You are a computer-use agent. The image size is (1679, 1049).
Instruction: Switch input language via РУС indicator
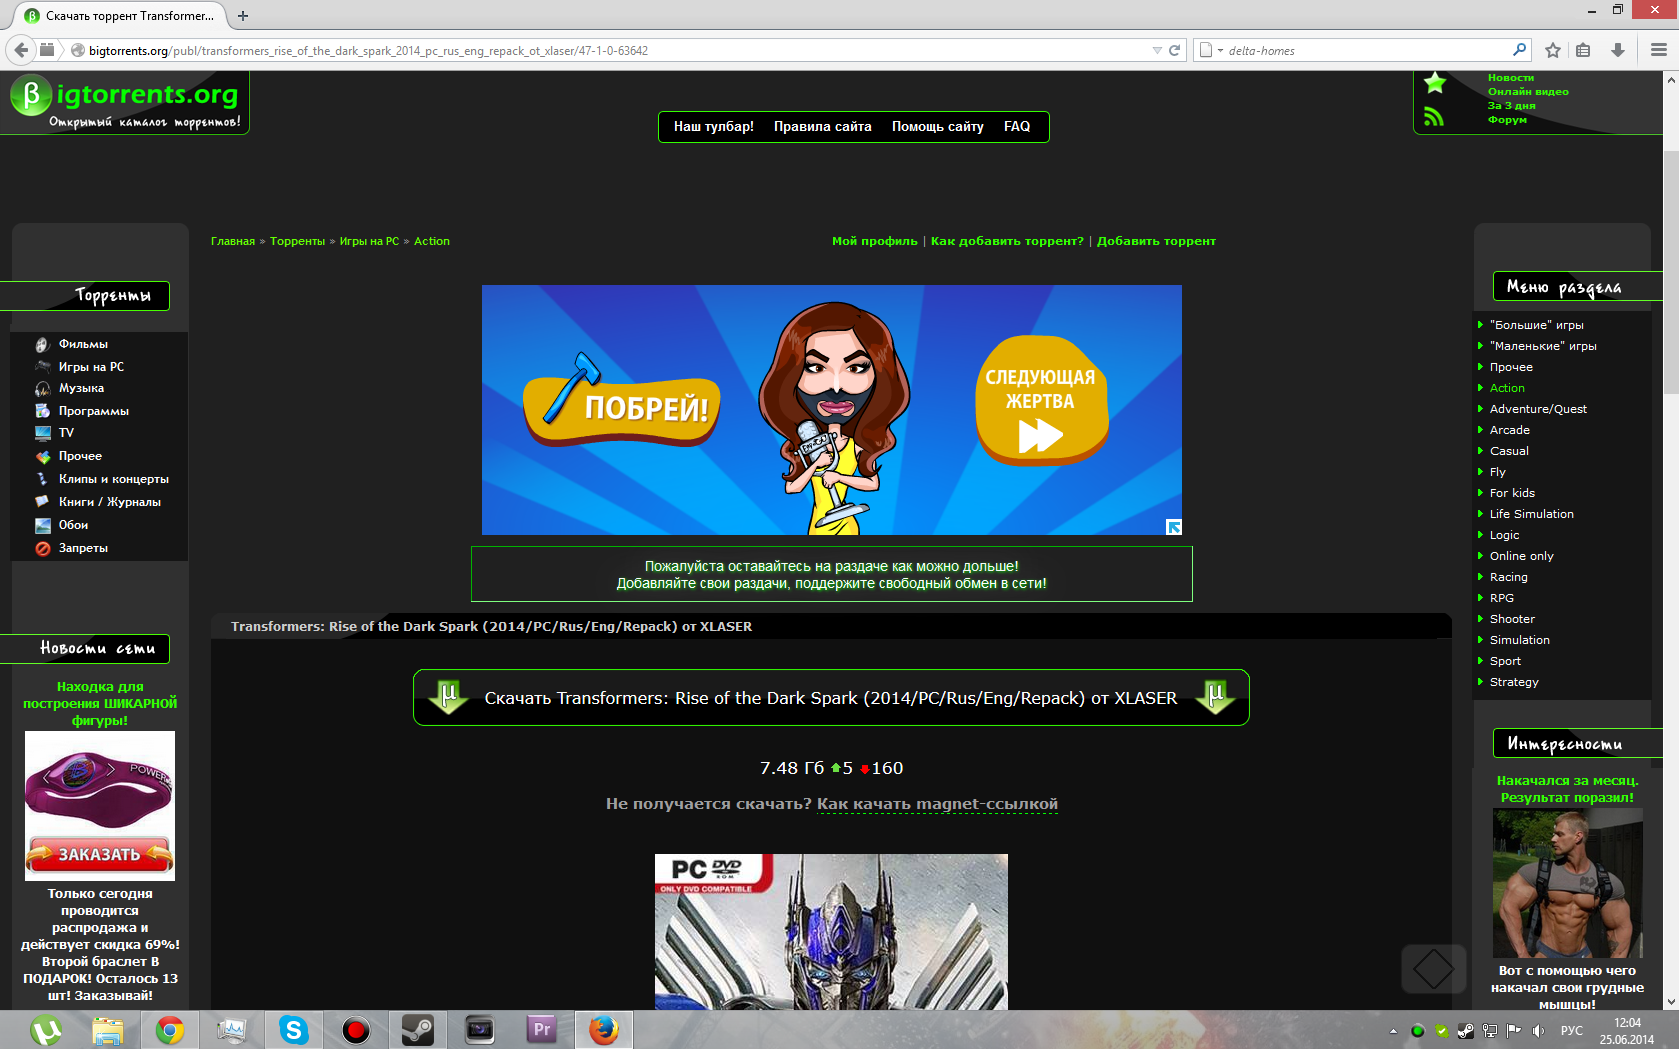pyautogui.click(x=1572, y=1031)
